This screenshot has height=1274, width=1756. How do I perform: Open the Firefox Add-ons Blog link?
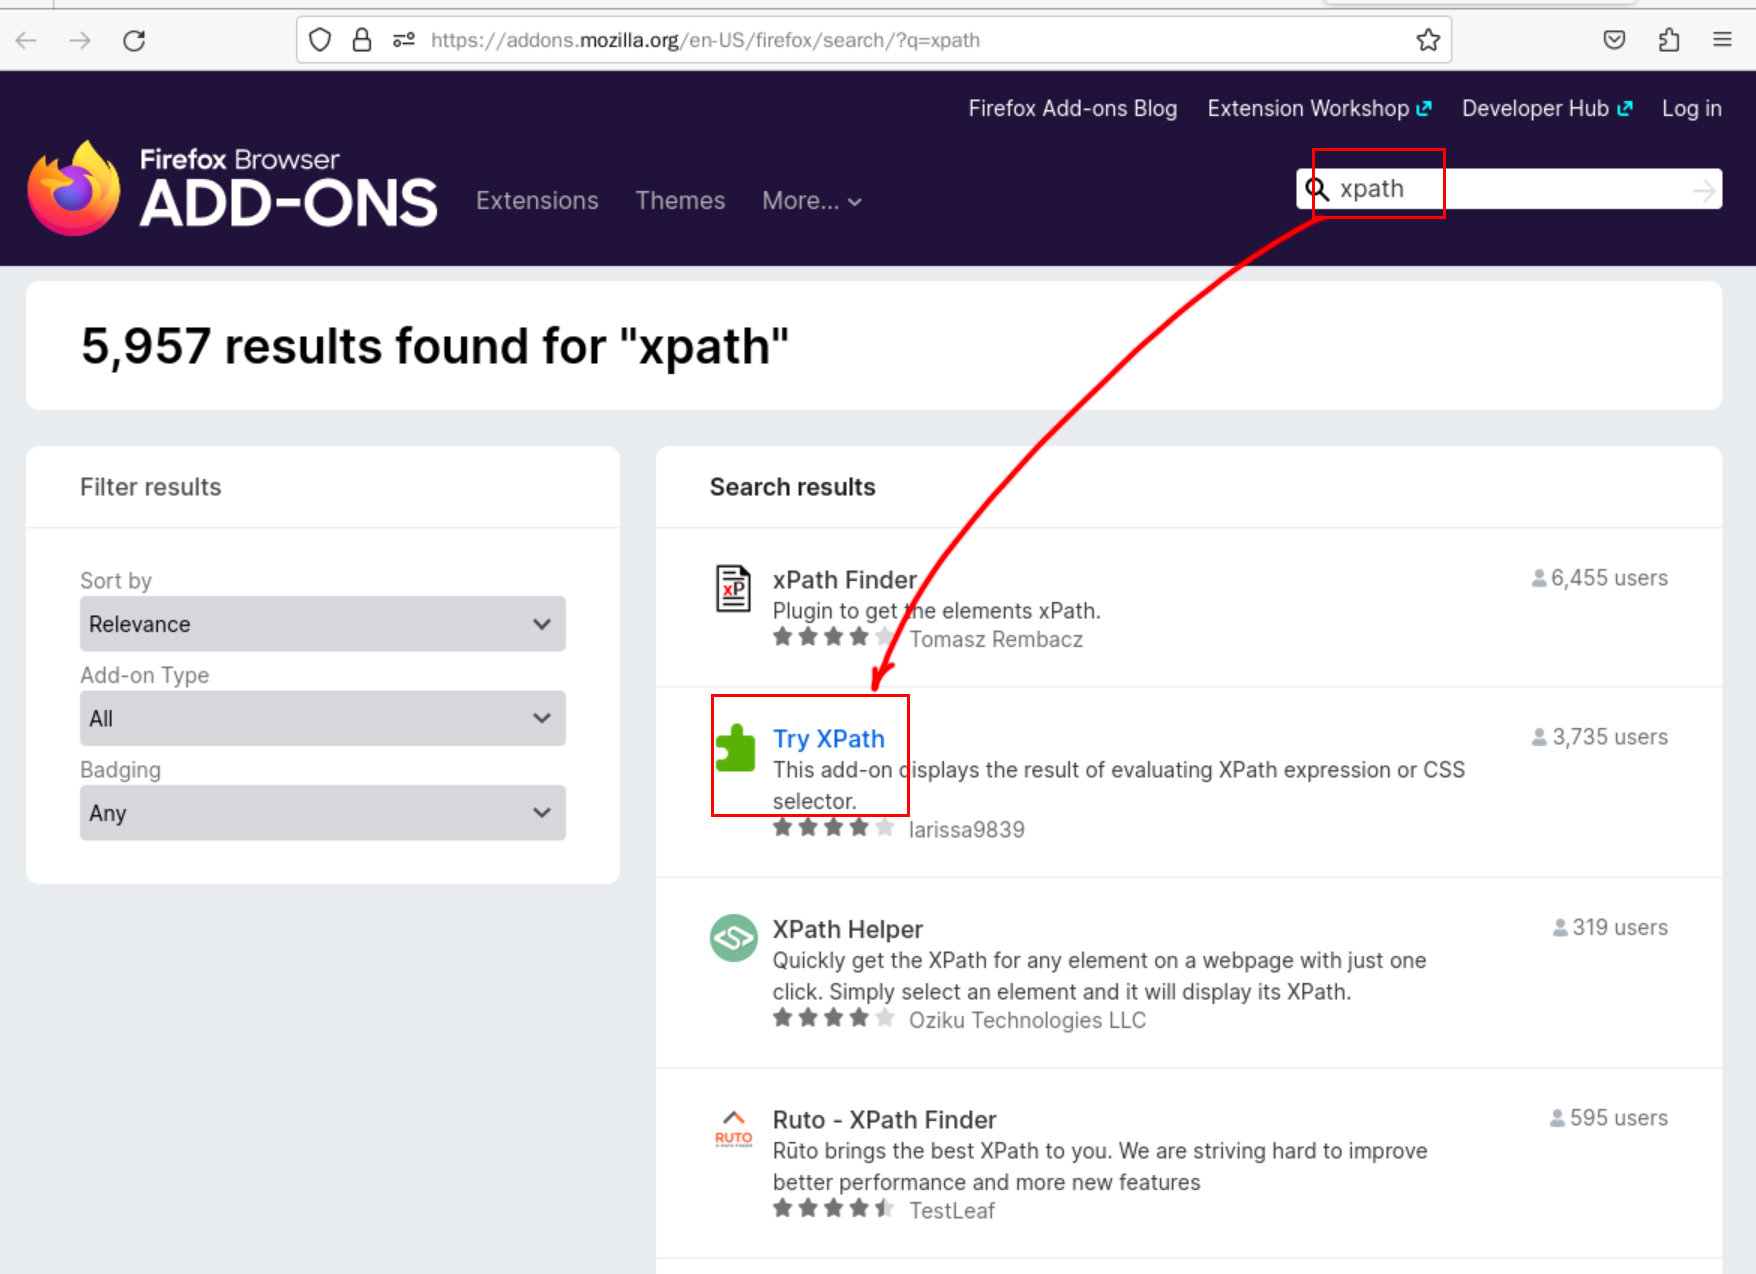point(1072,108)
